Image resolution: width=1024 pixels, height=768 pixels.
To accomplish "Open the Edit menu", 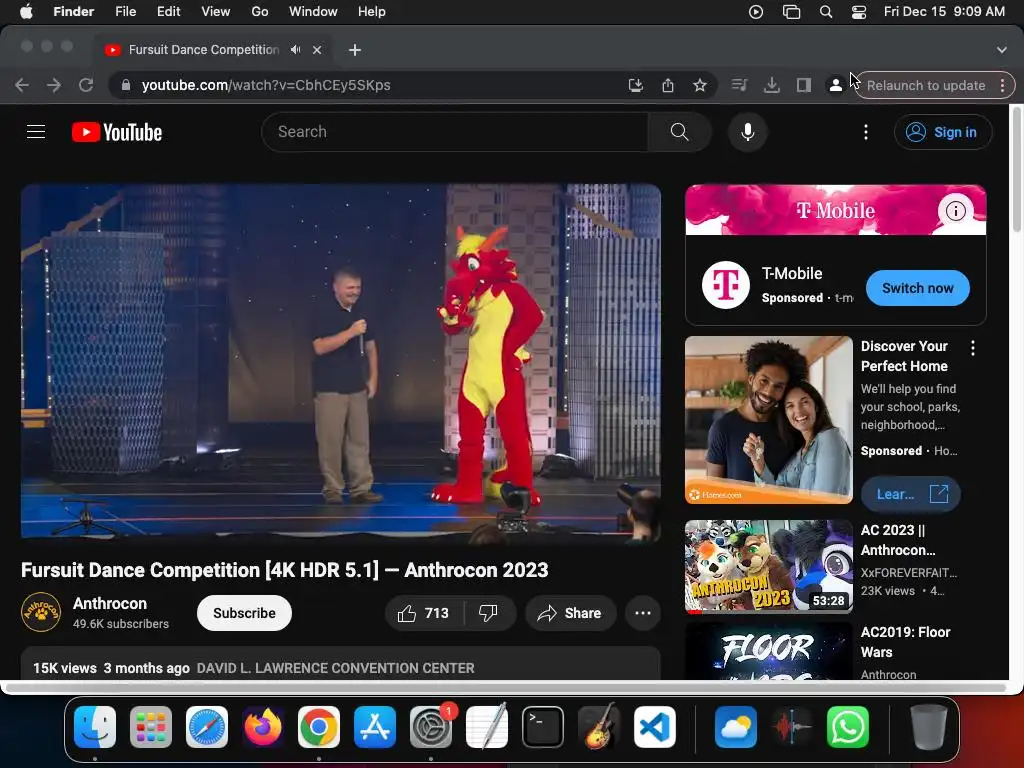I will 168,12.
